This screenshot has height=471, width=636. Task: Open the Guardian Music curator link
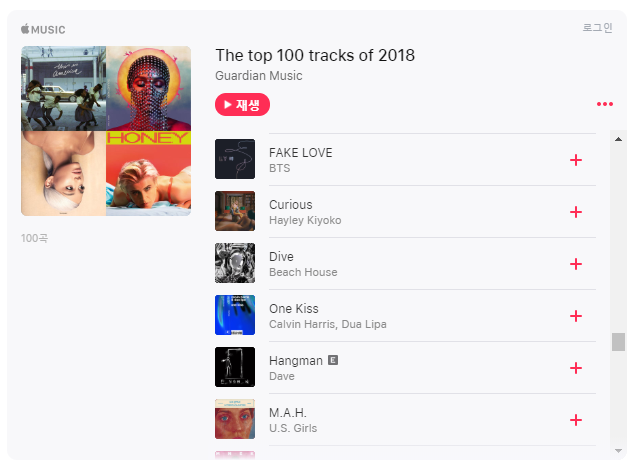[x=258, y=76]
